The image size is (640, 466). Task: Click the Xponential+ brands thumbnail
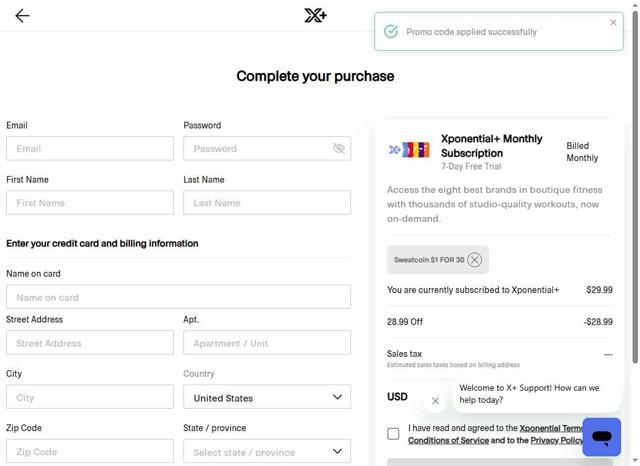(408, 150)
